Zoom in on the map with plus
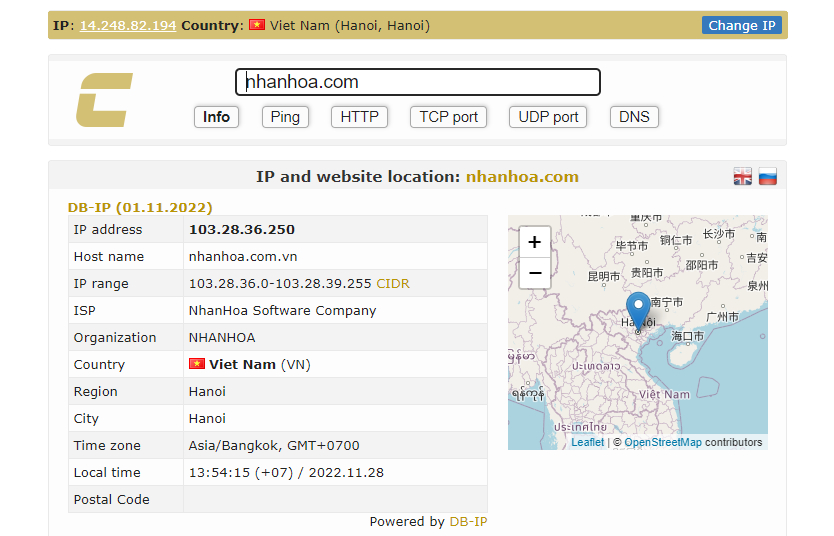The image size is (834, 536). tap(535, 242)
